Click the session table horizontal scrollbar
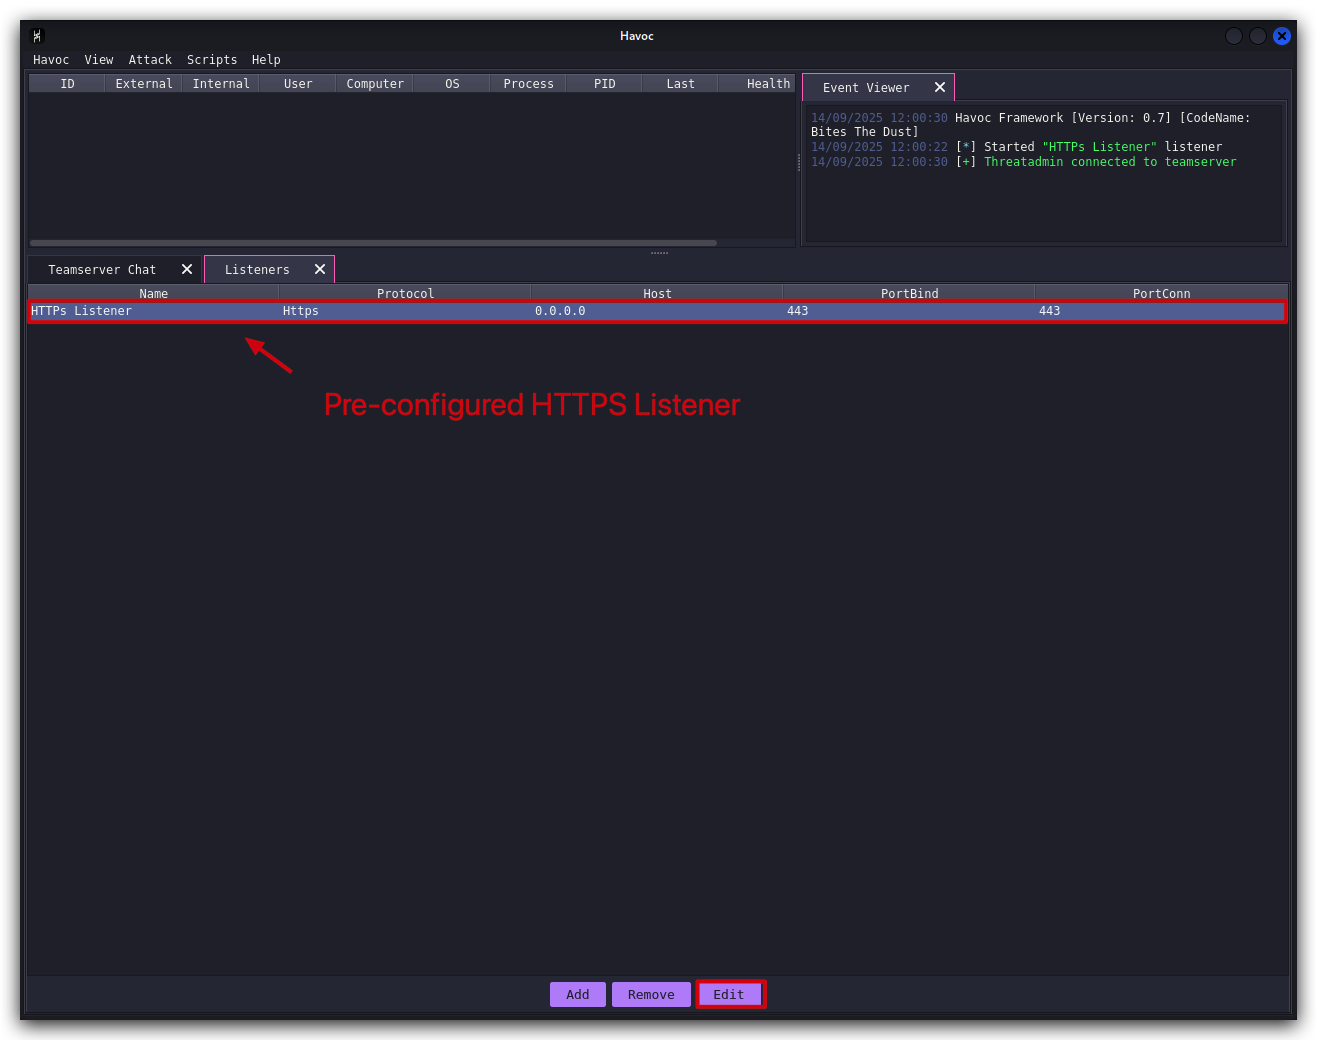The width and height of the screenshot is (1317, 1040). (373, 243)
